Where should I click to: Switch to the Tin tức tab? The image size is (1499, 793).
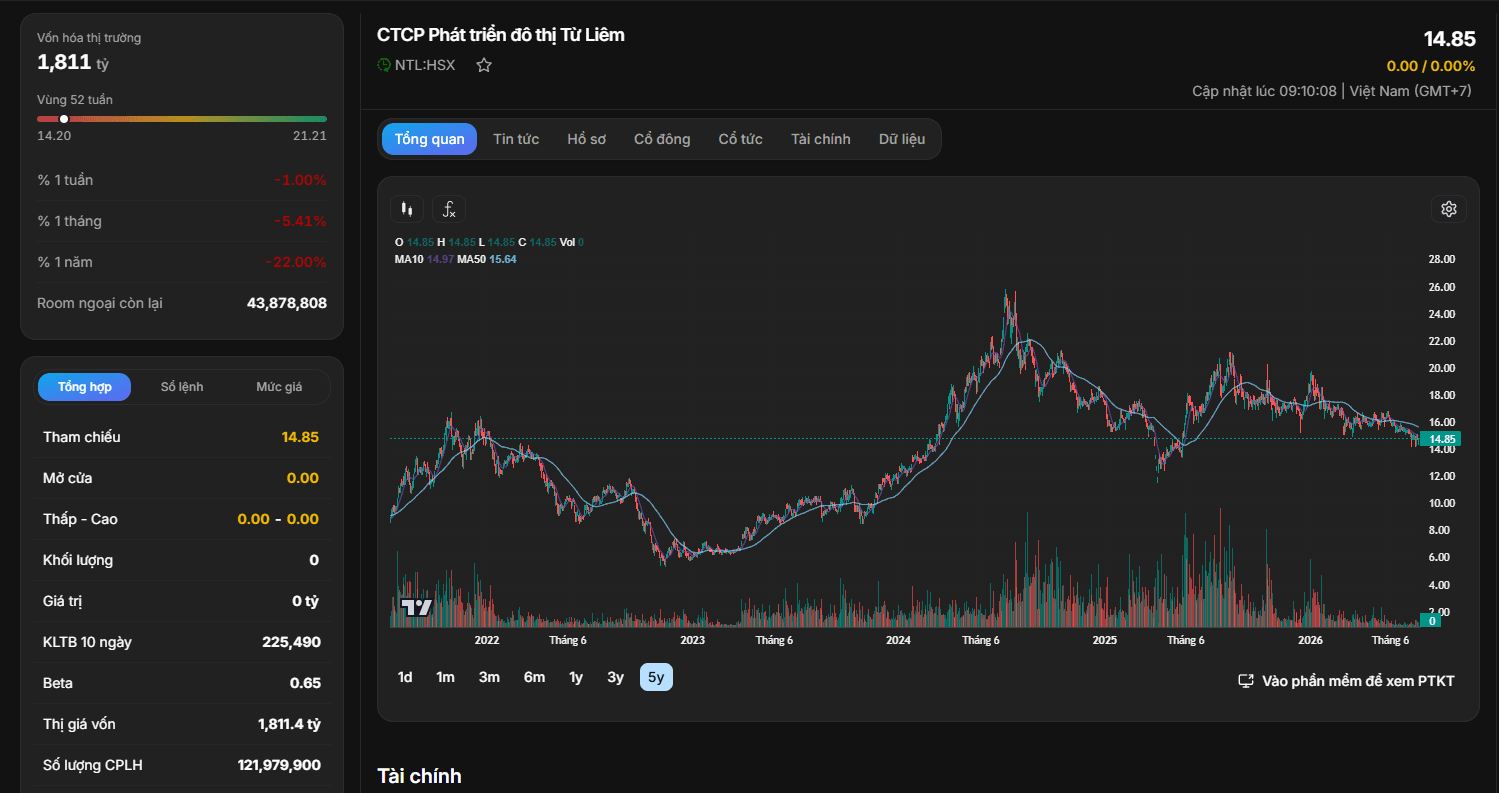pos(516,139)
